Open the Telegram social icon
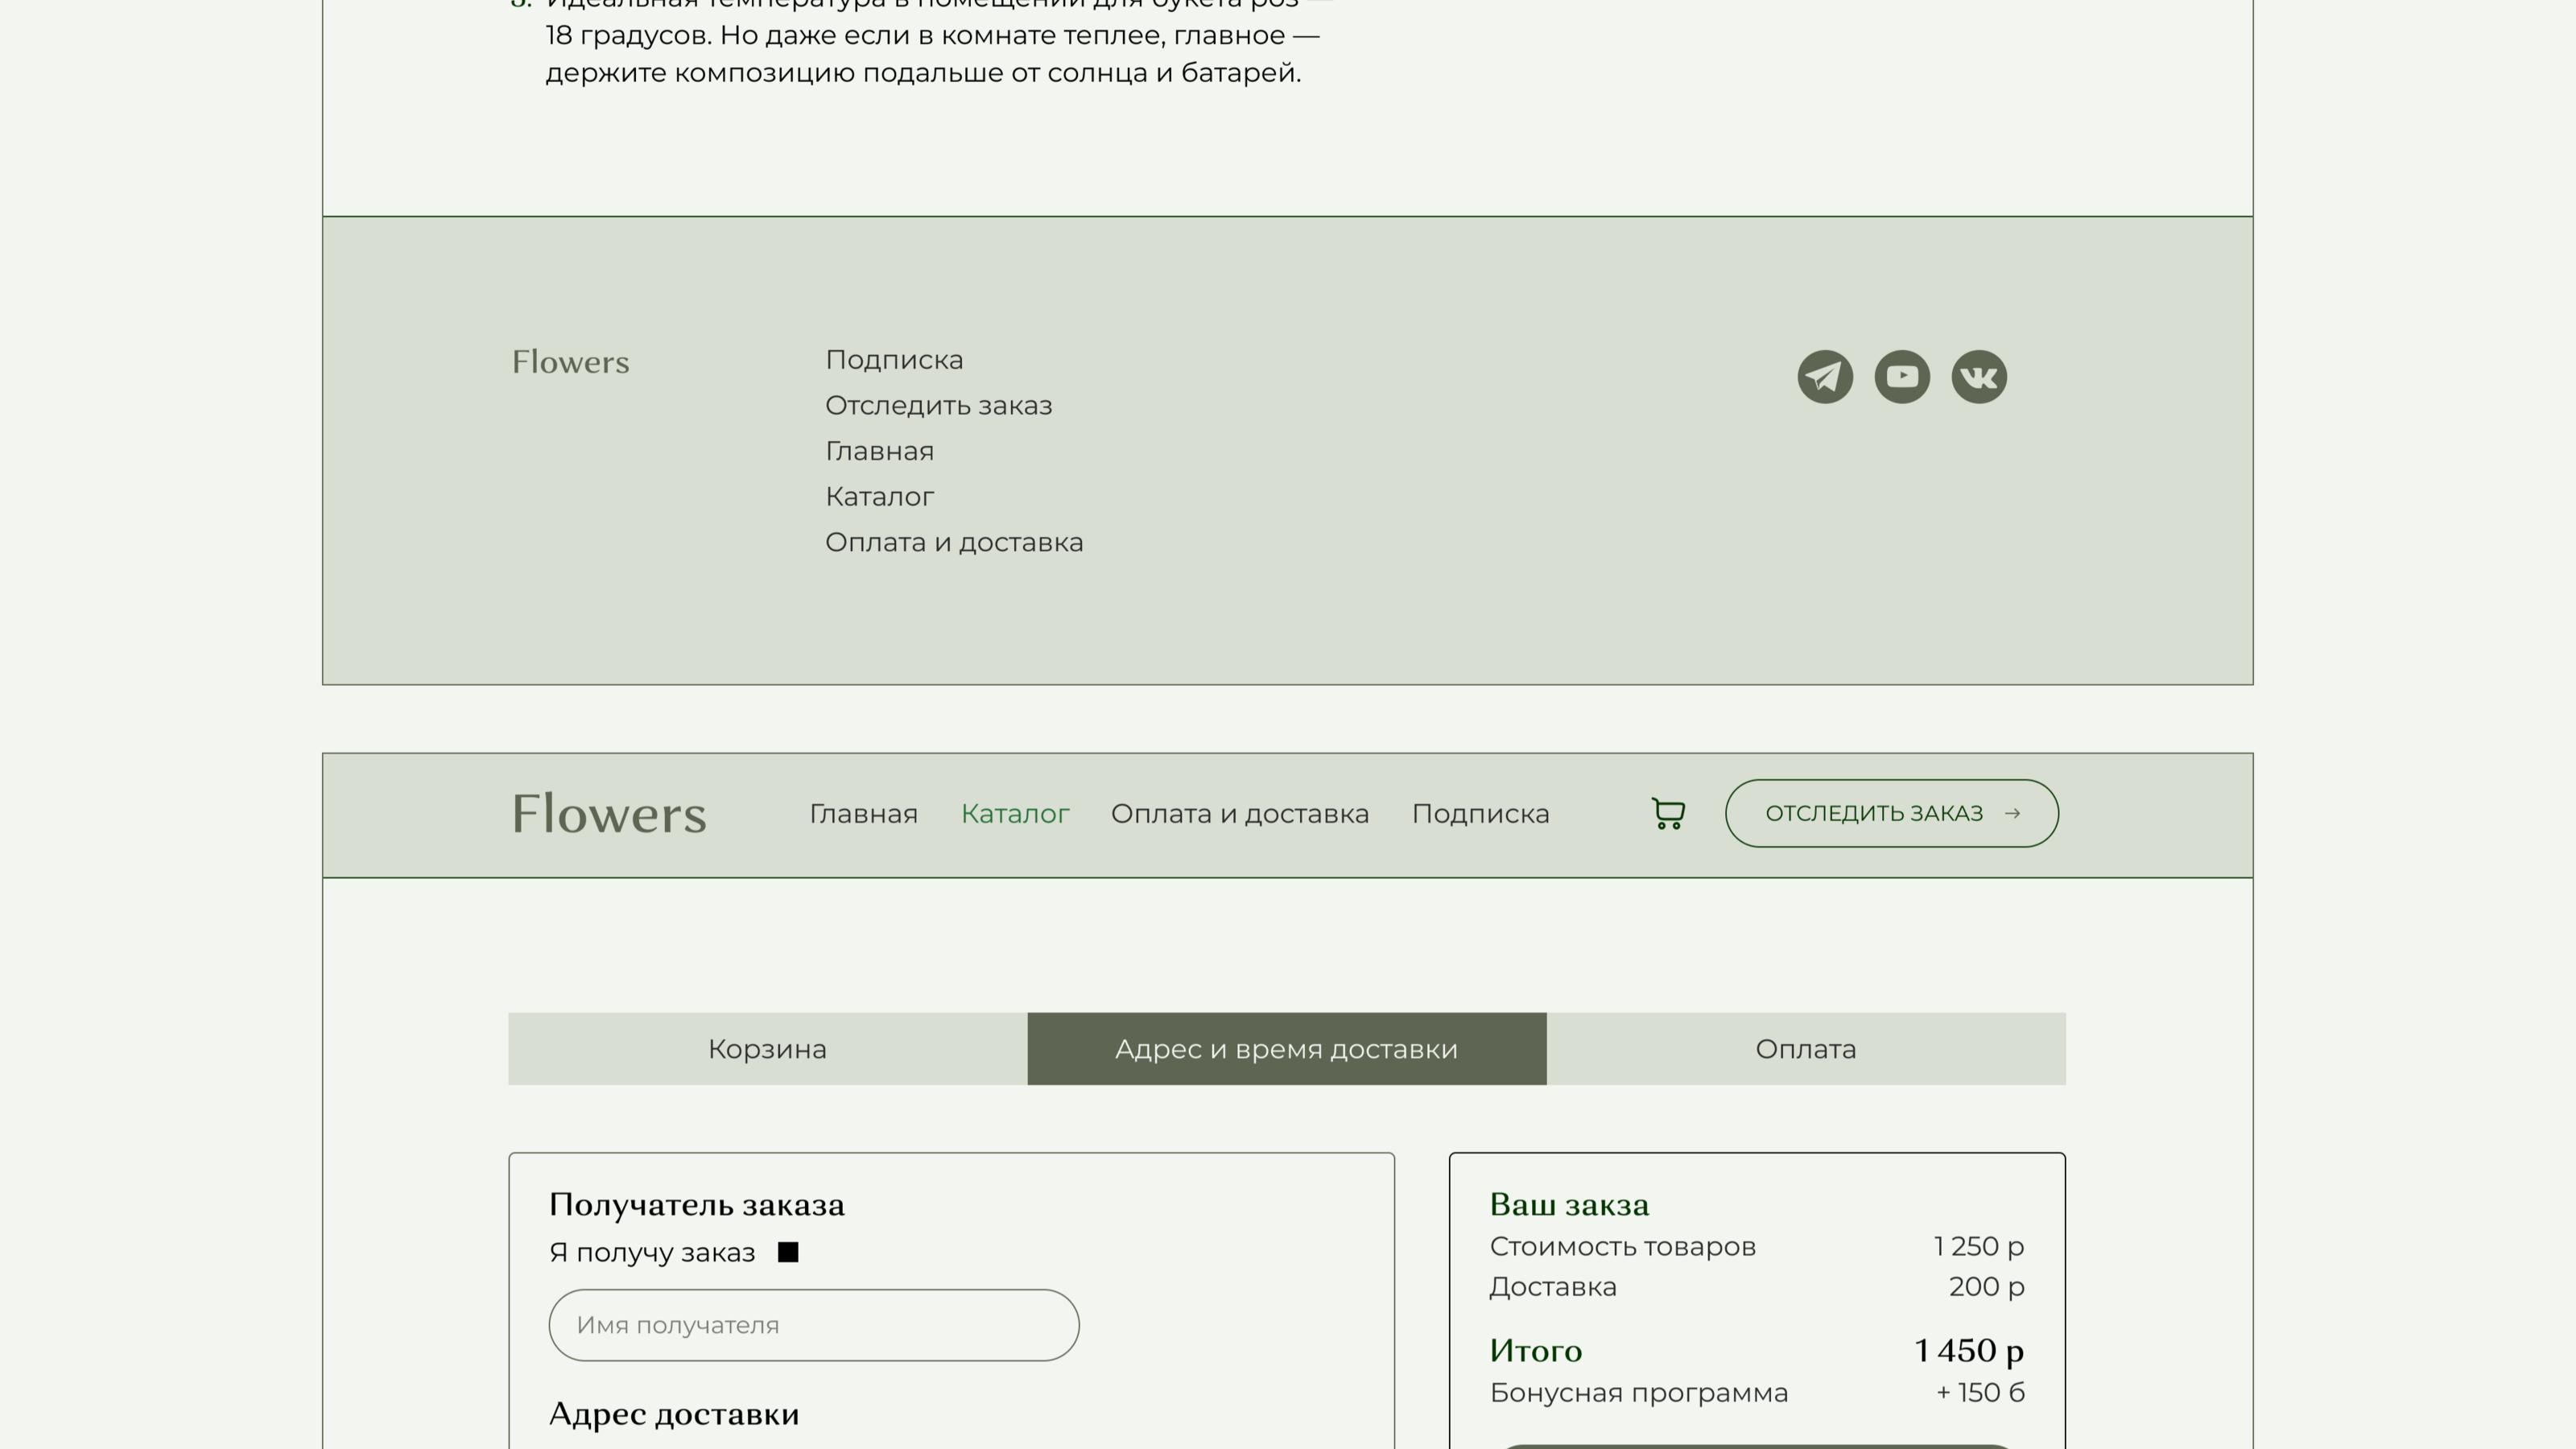Viewport: 2576px width, 1449px height. (x=1824, y=377)
